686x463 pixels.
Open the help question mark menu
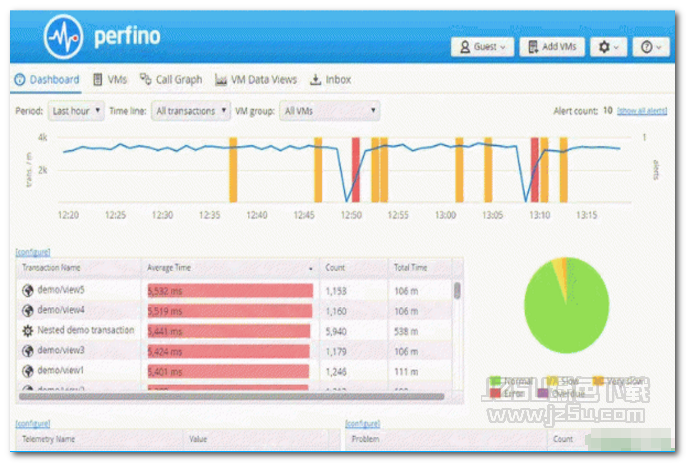pyautogui.click(x=651, y=47)
